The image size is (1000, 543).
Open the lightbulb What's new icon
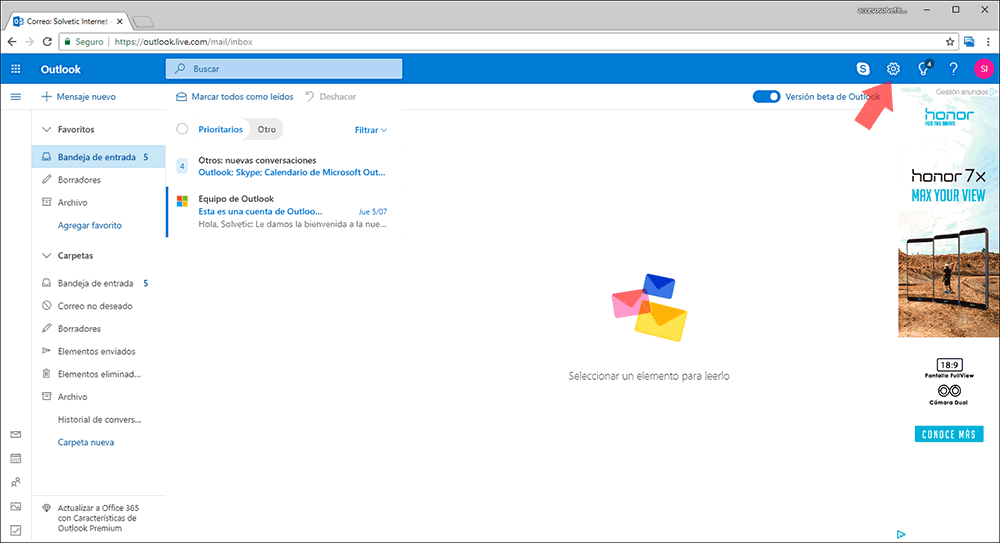[x=923, y=69]
